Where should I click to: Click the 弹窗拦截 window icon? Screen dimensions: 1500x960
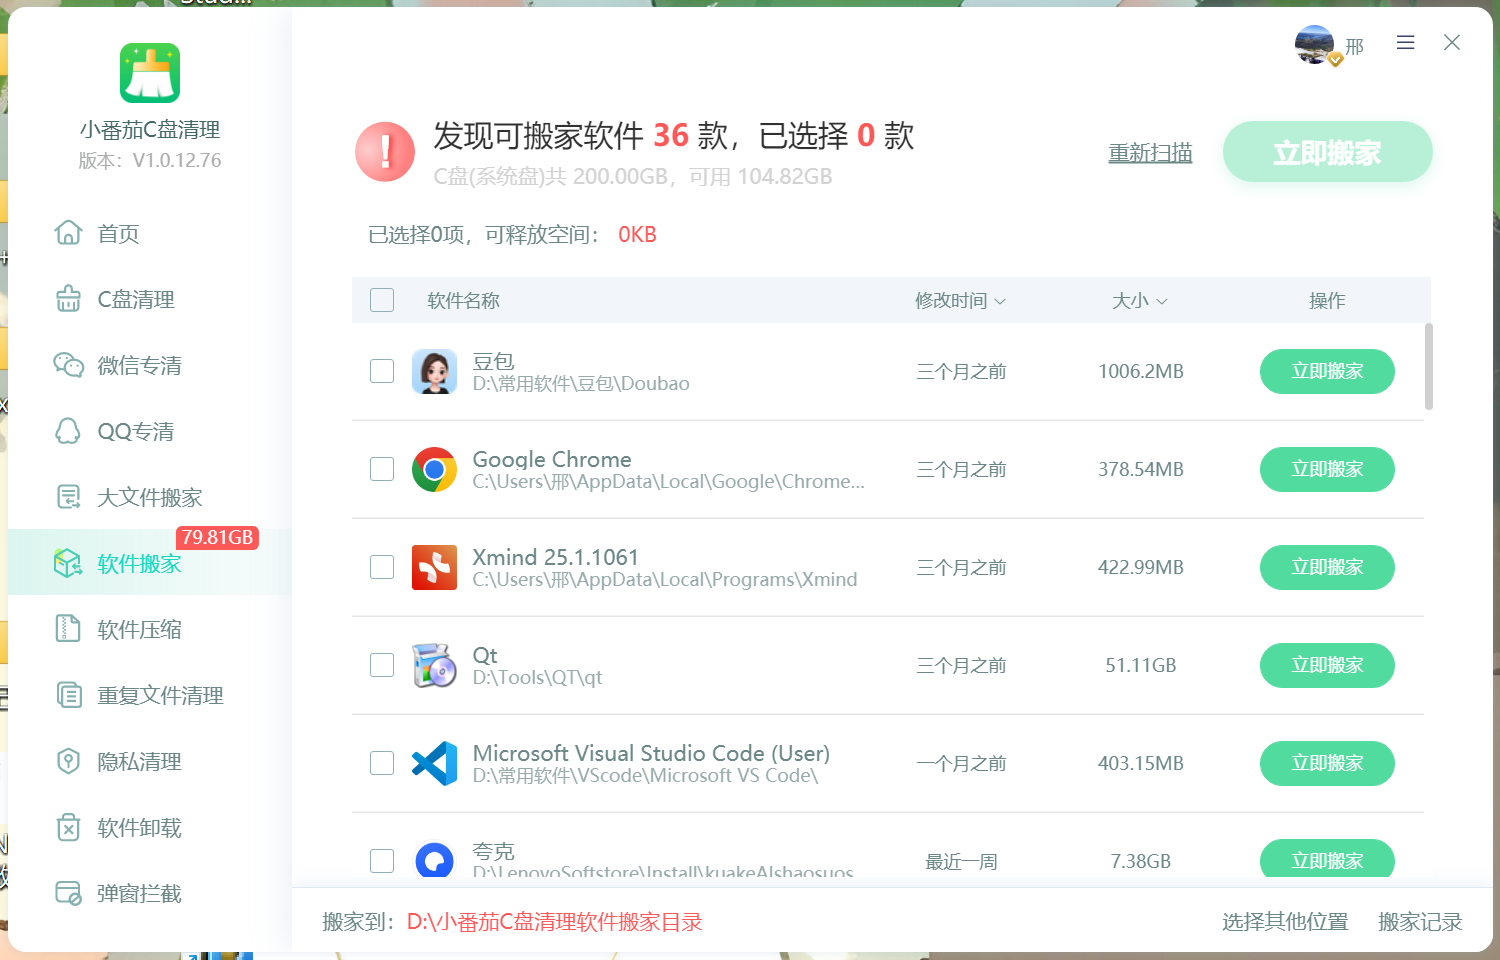coord(68,893)
